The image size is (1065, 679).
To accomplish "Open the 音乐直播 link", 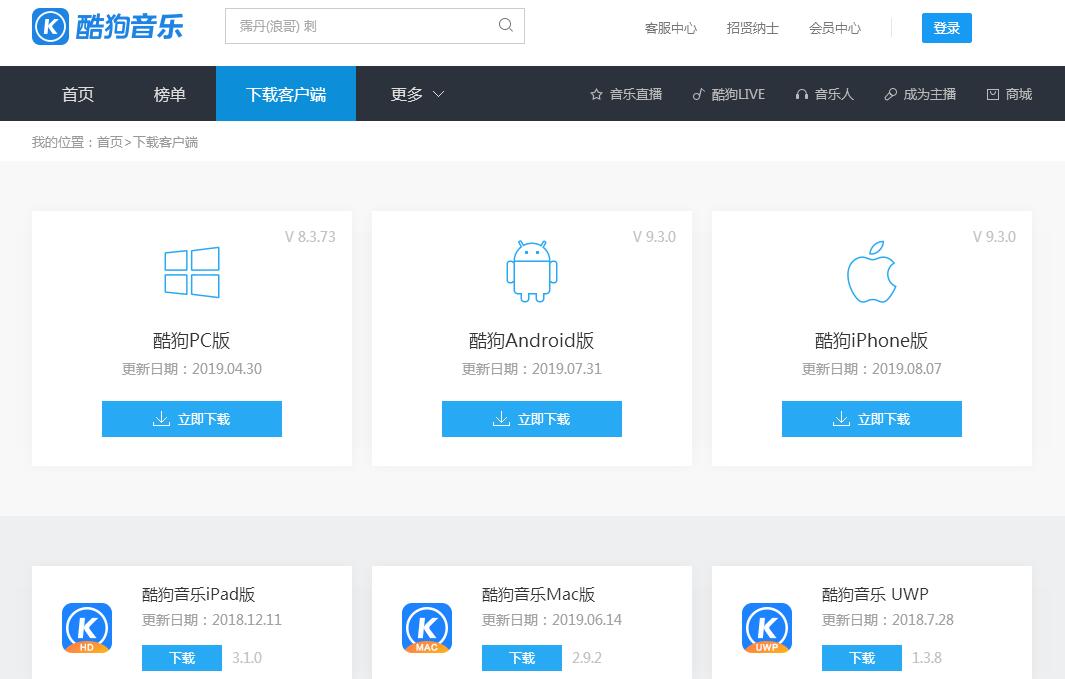I will pyautogui.click(x=627, y=94).
